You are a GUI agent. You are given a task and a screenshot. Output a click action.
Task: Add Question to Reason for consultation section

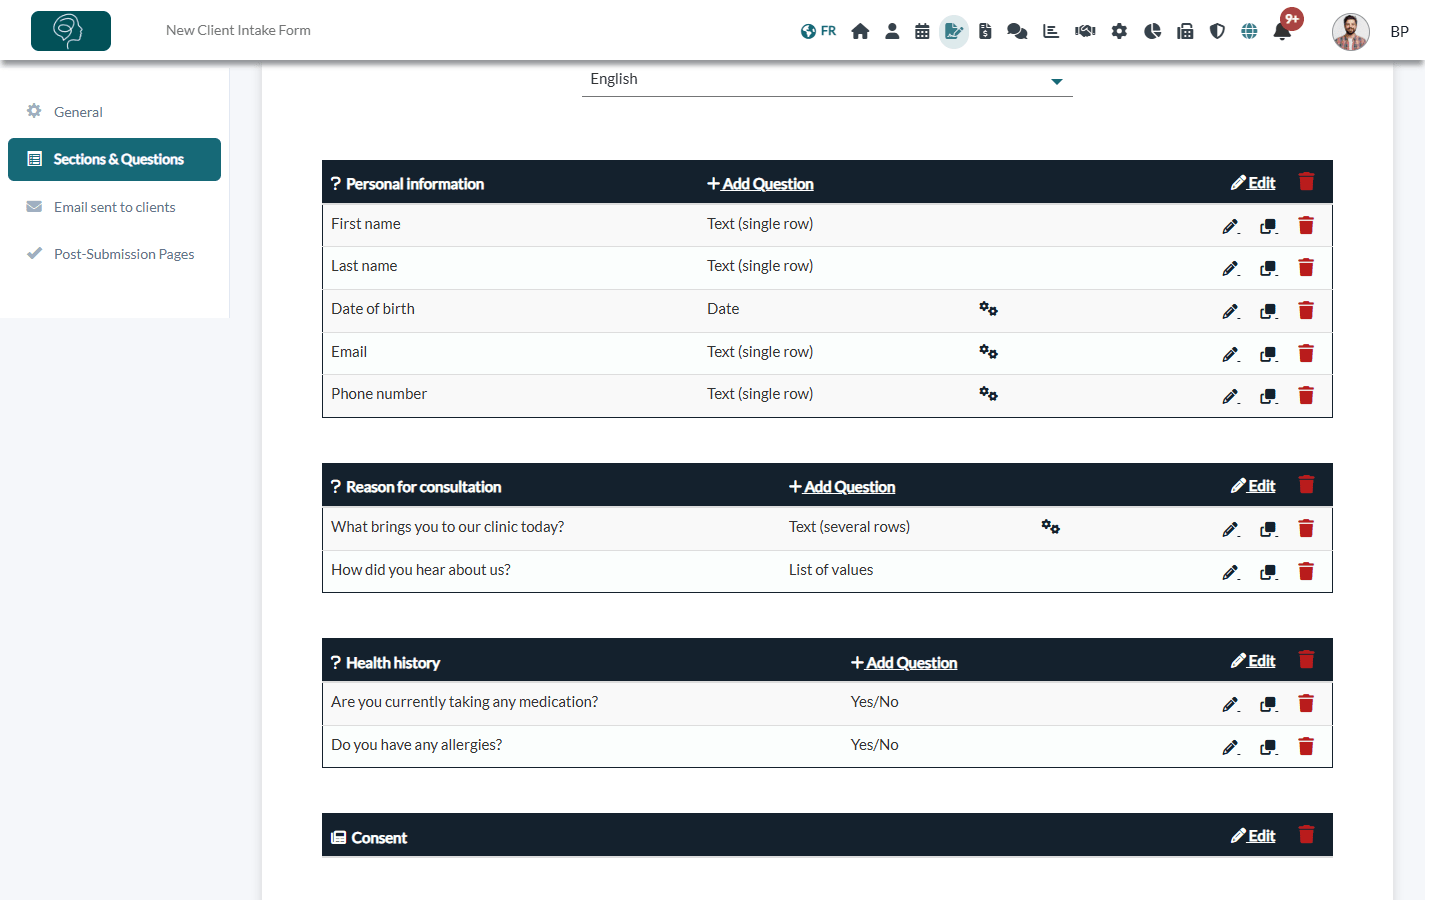point(842,487)
